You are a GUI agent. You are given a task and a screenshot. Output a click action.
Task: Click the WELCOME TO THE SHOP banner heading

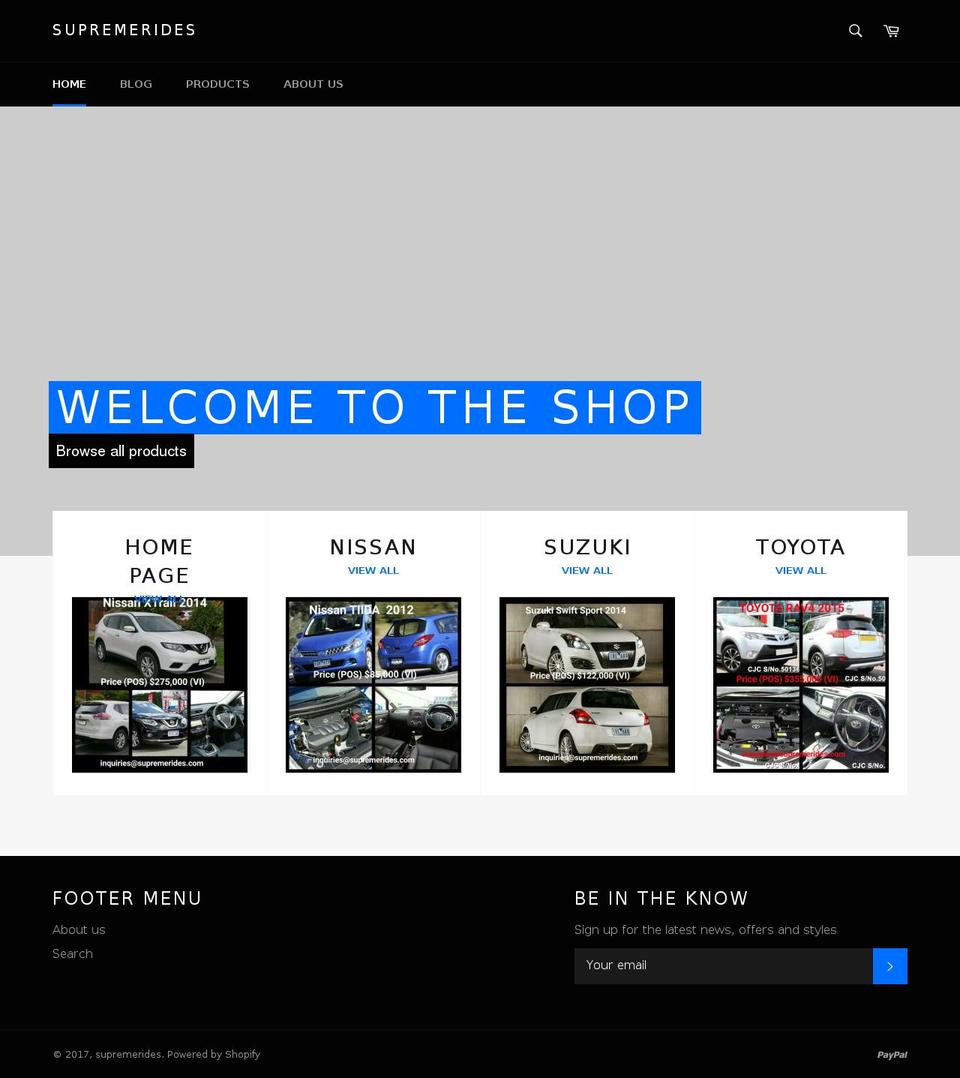[x=375, y=407]
